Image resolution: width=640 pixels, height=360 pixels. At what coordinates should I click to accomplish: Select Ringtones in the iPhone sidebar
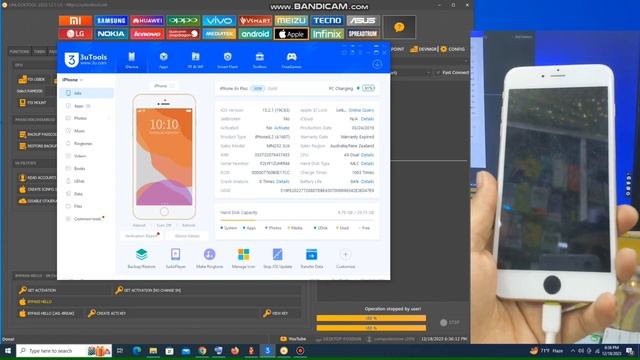[86, 143]
